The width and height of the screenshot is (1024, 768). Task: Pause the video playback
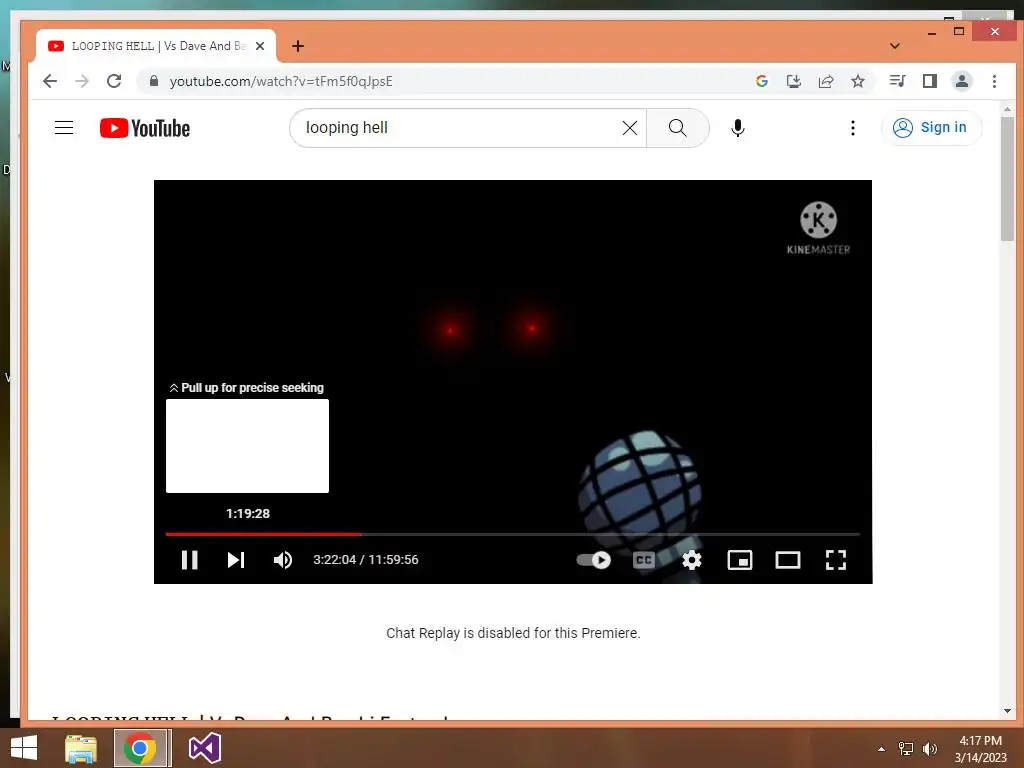pyautogui.click(x=189, y=560)
